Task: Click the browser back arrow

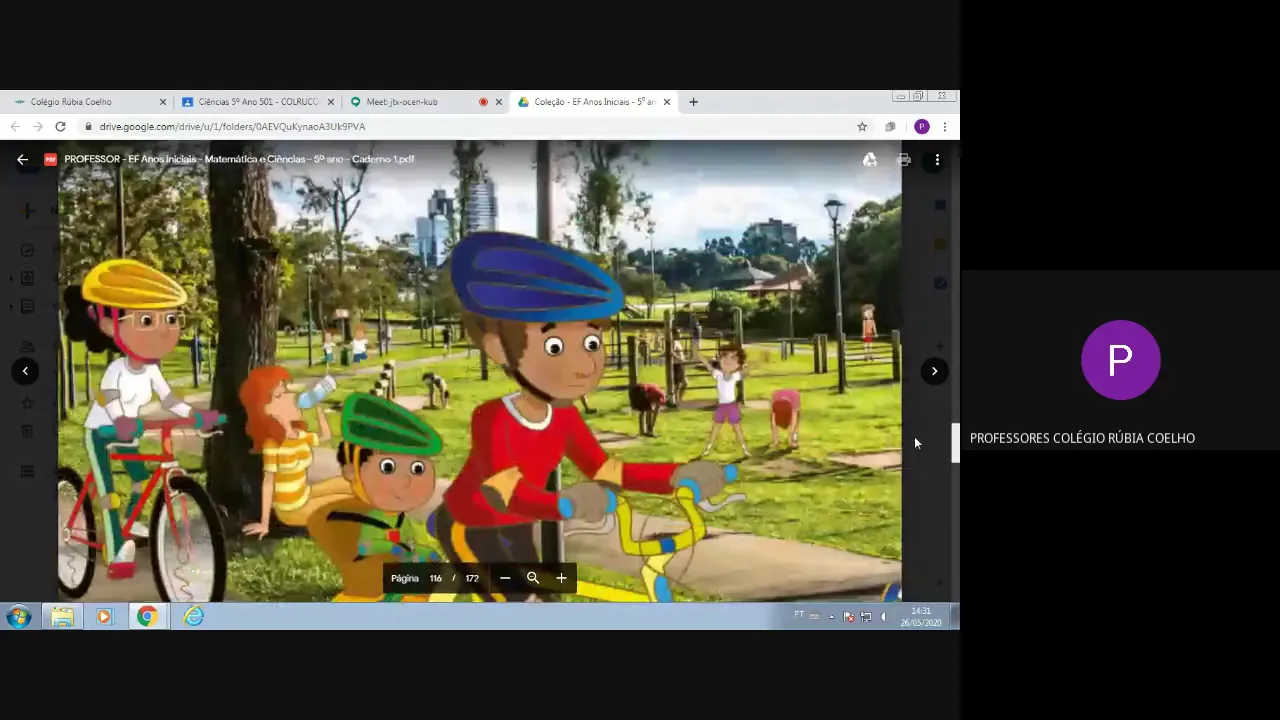Action: [15, 127]
